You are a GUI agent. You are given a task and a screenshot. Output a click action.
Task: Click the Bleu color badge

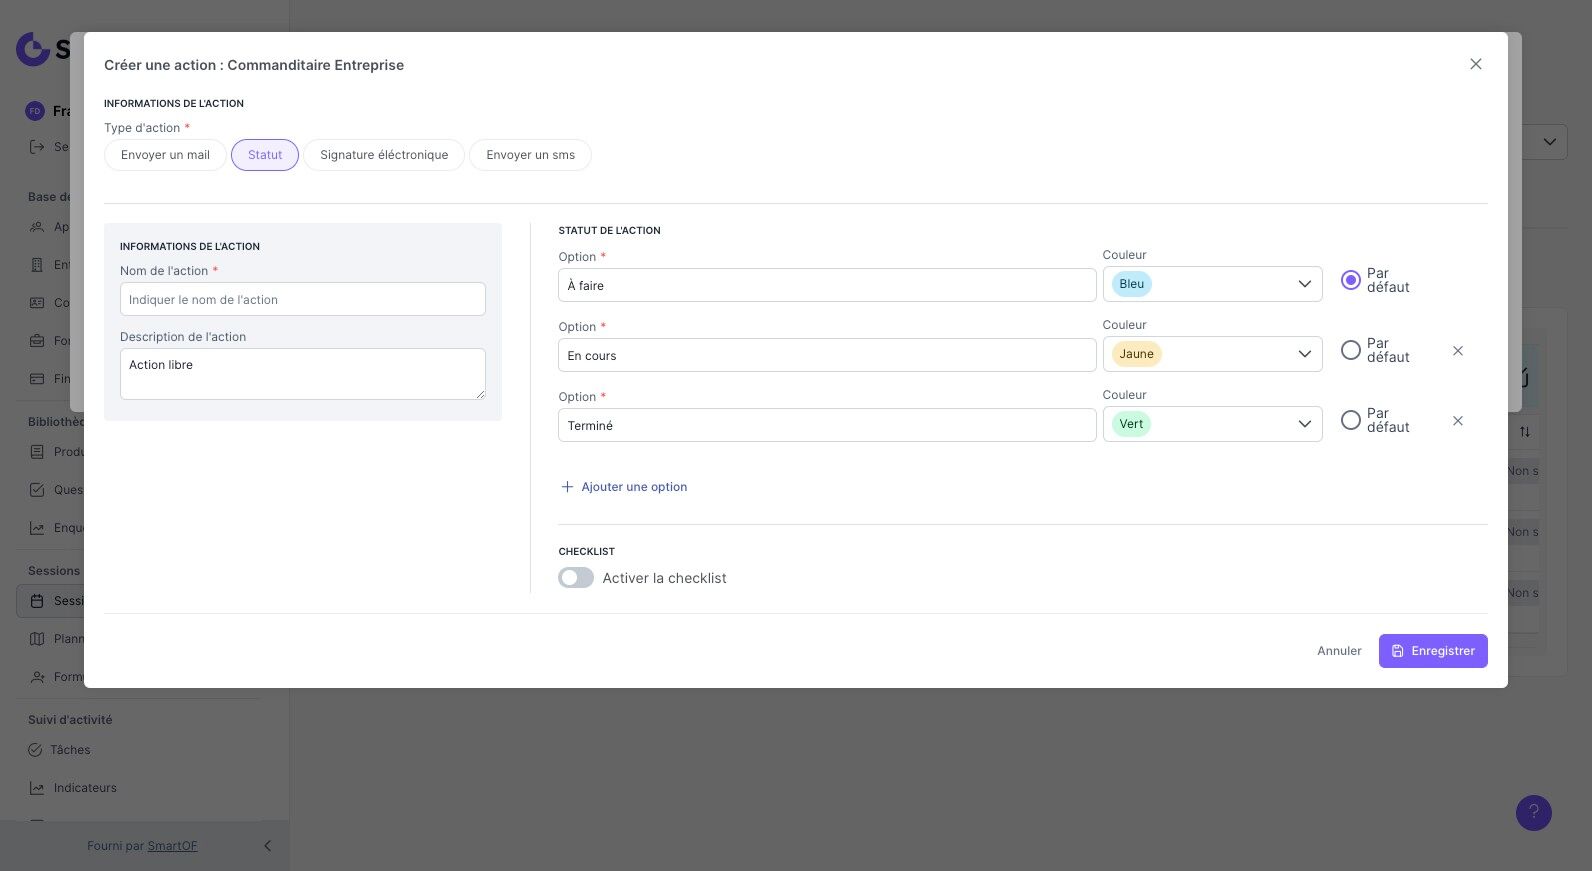point(1131,284)
